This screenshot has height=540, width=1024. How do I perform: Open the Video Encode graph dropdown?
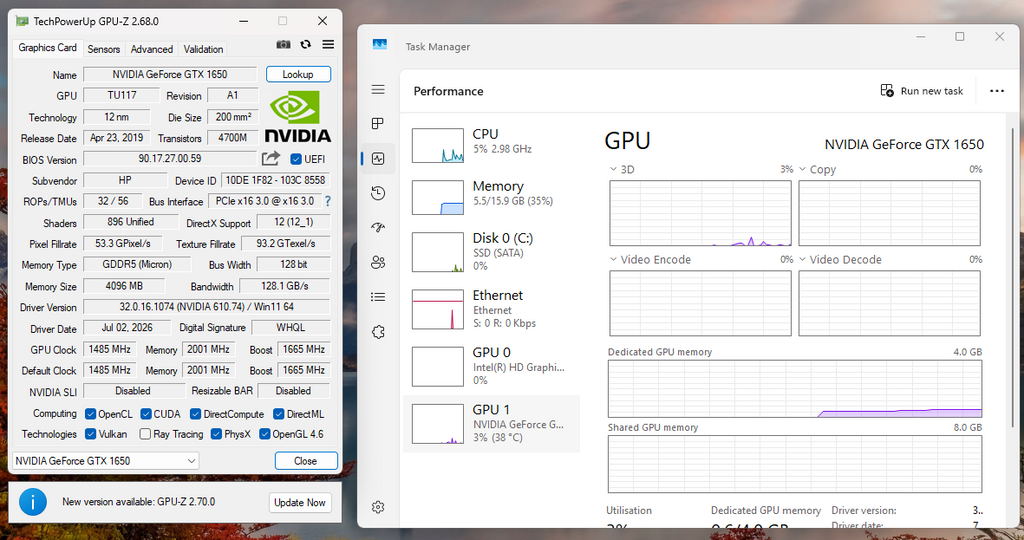(x=613, y=259)
